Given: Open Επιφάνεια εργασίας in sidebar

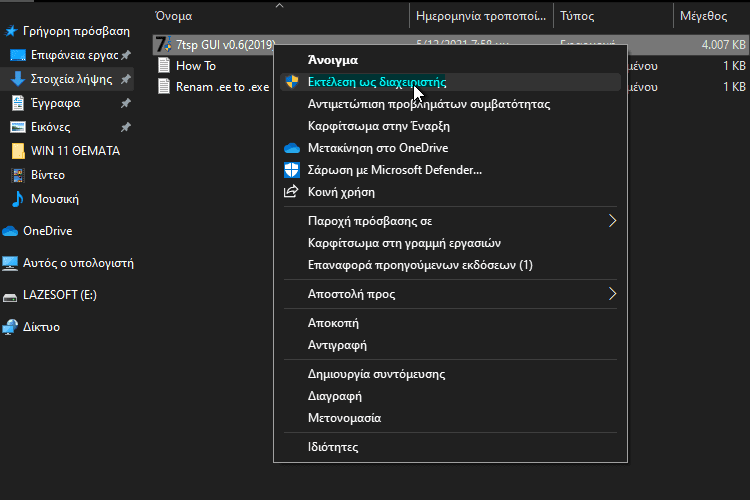Looking at the screenshot, I should tap(75, 55).
